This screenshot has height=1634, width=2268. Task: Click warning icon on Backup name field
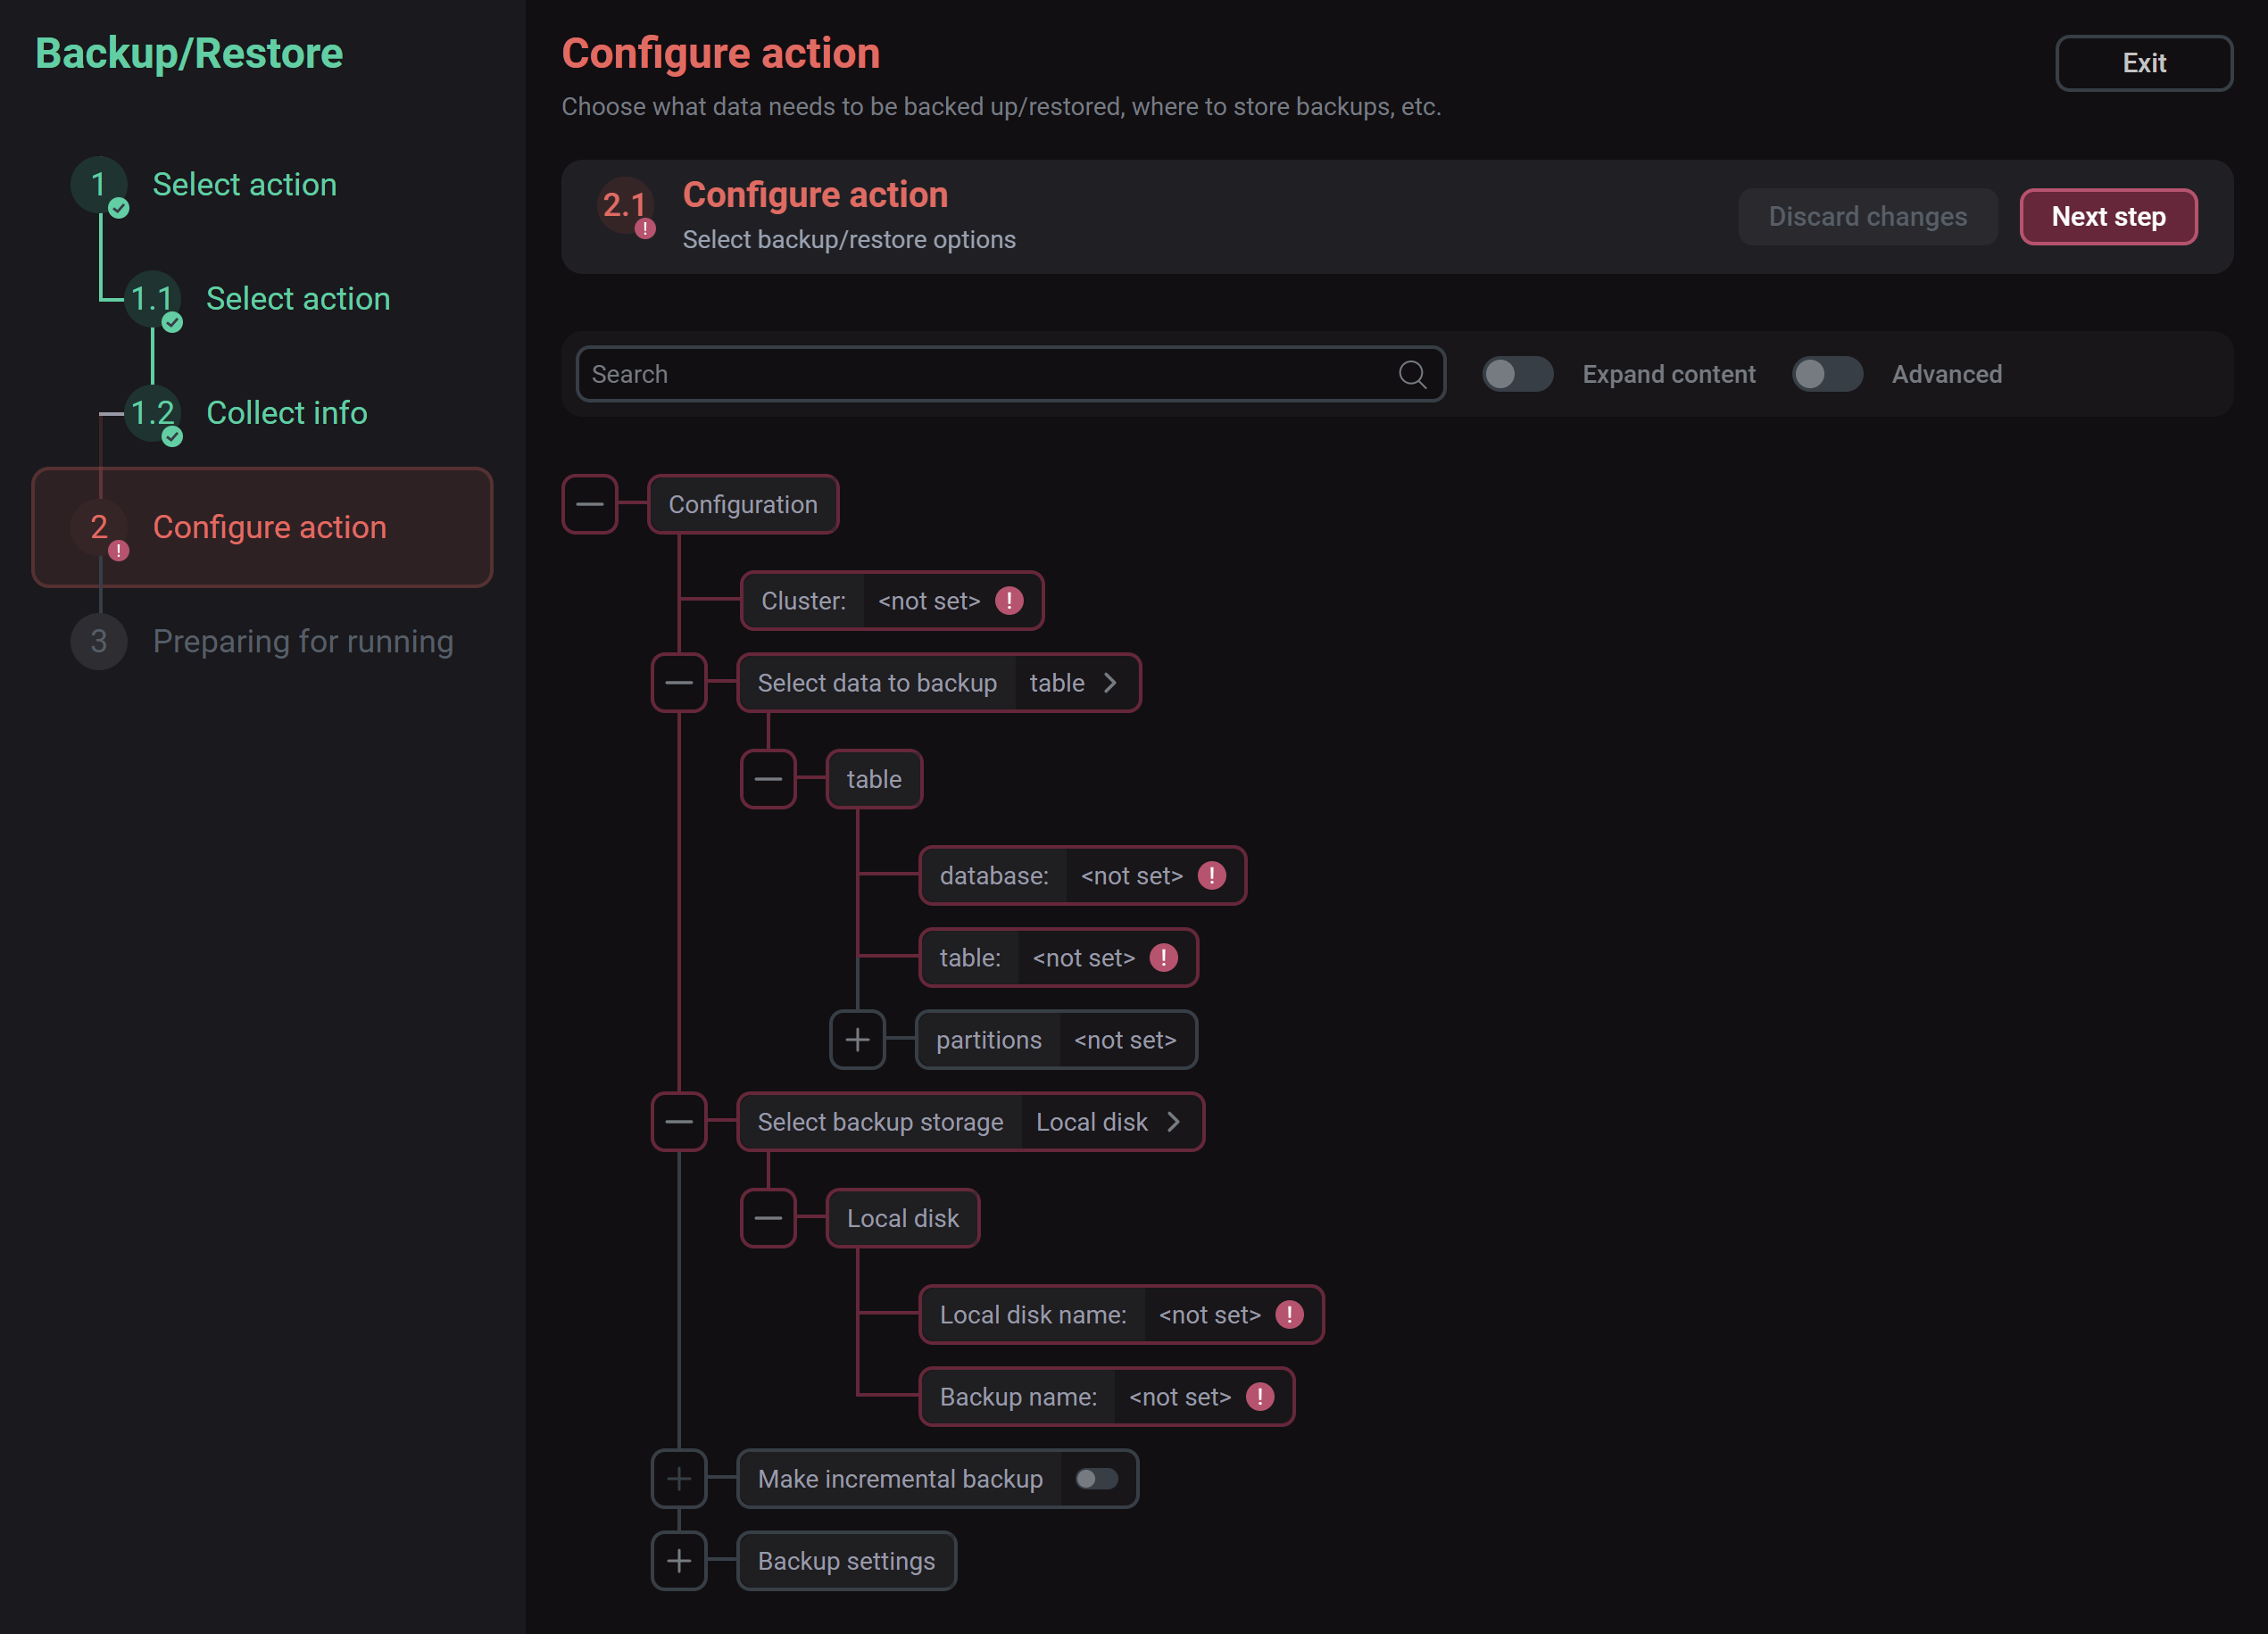(x=1259, y=1397)
